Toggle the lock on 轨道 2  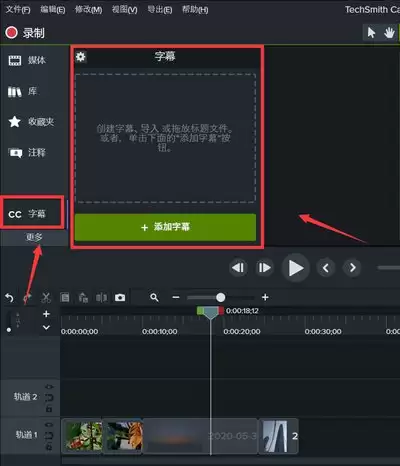[49, 409]
